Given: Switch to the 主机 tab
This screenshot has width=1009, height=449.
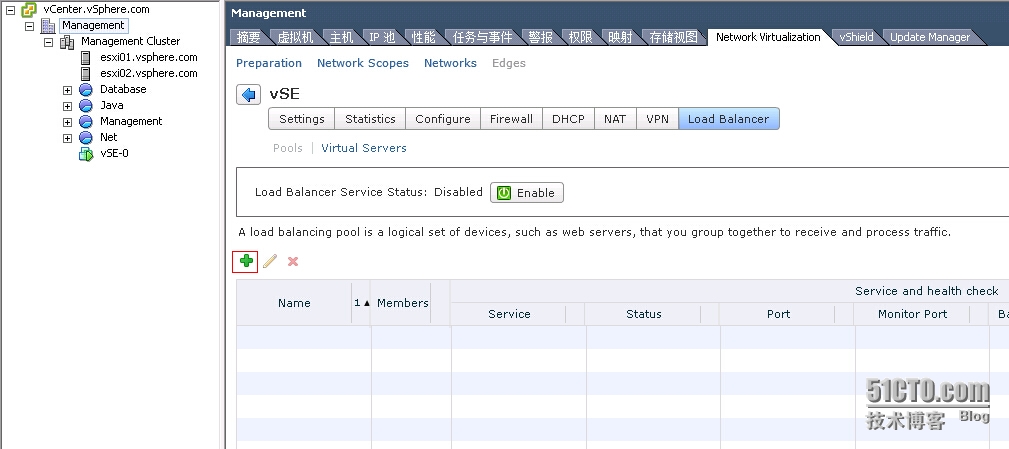Looking at the screenshot, I should click(x=342, y=37).
